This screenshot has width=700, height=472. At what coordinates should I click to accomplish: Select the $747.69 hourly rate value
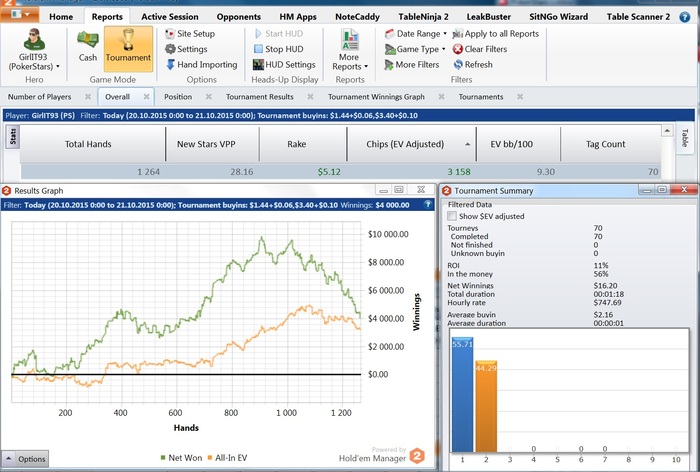(608, 303)
